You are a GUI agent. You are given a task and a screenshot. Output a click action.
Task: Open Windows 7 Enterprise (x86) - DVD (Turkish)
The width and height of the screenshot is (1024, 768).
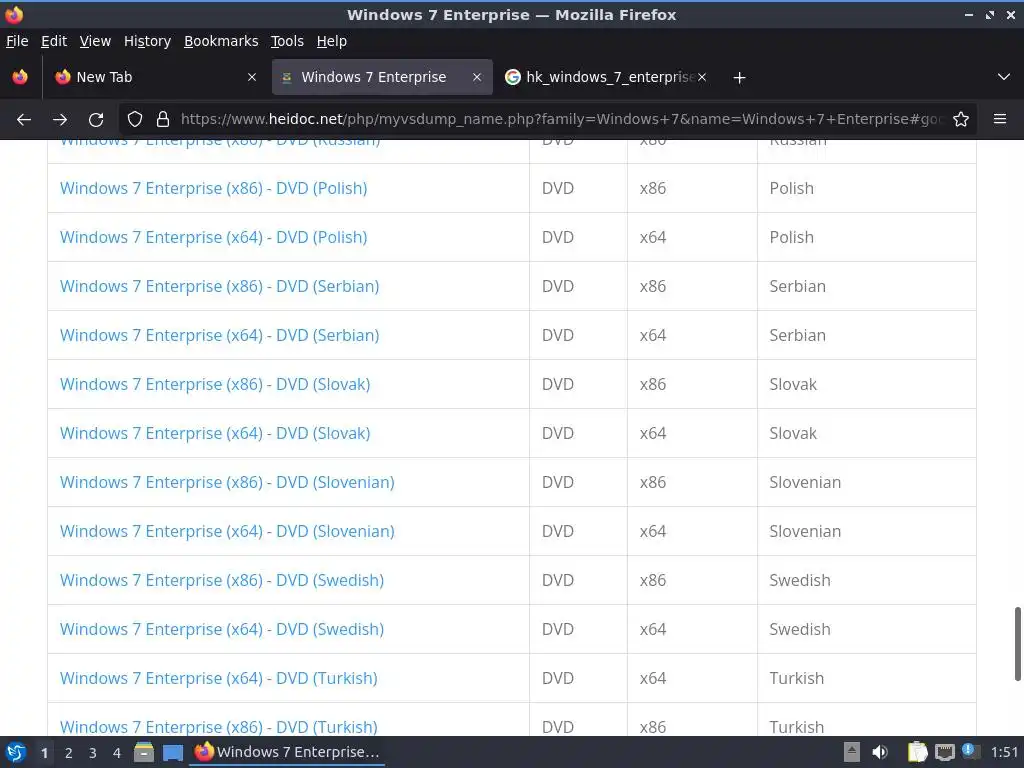click(219, 726)
